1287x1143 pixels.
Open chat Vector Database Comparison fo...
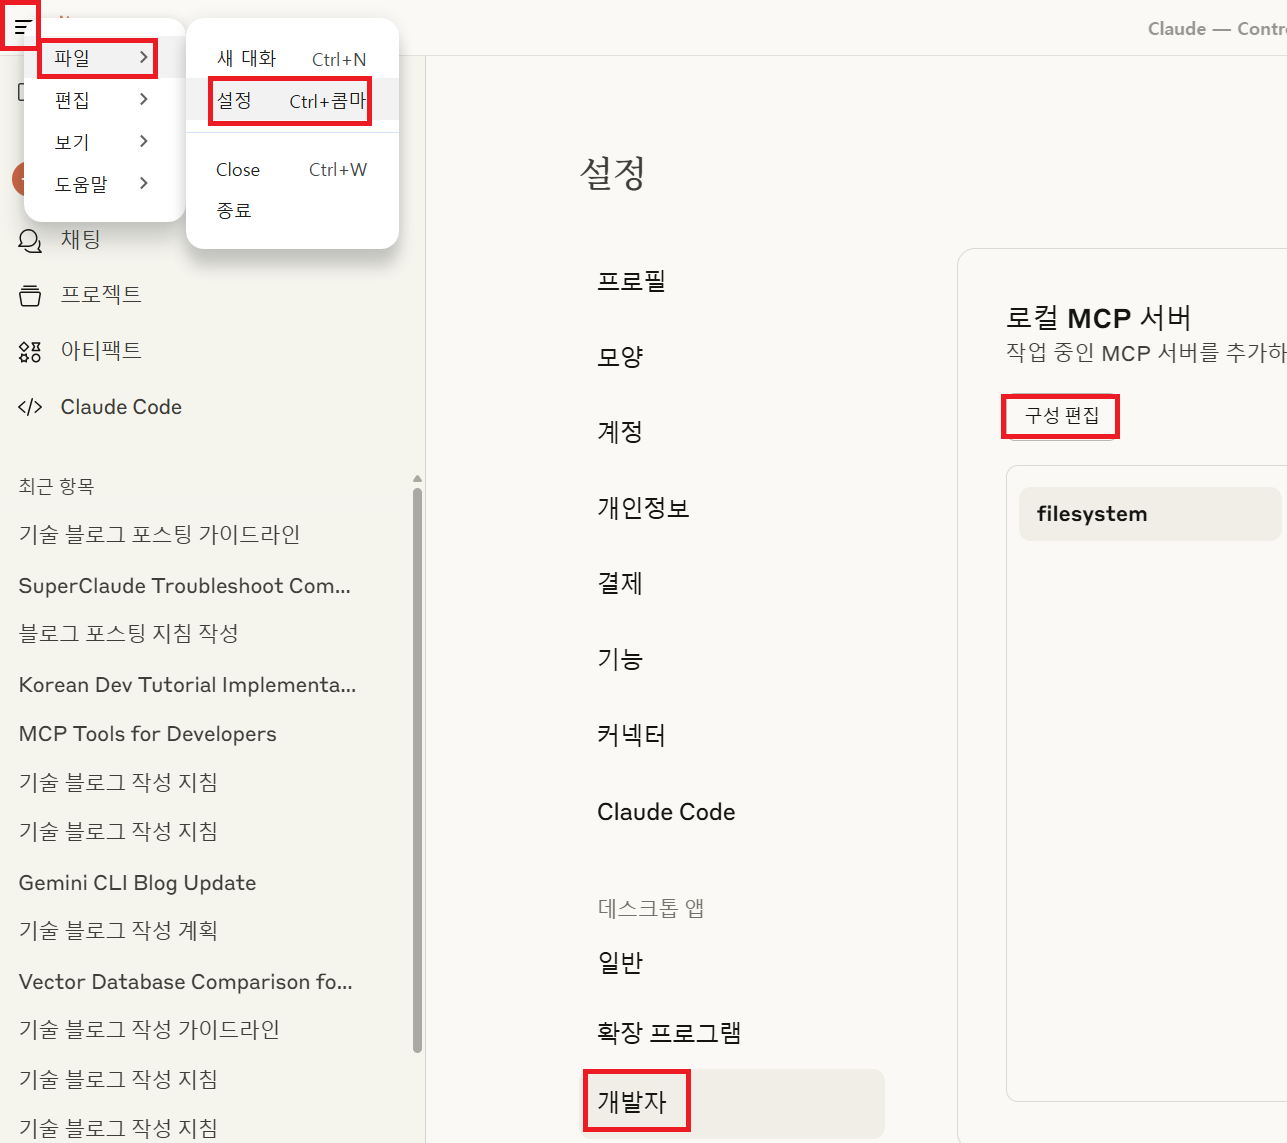[186, 982]
